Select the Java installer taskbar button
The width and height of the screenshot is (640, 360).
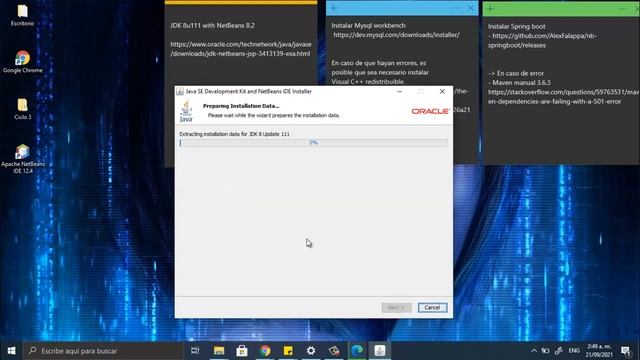380,351
